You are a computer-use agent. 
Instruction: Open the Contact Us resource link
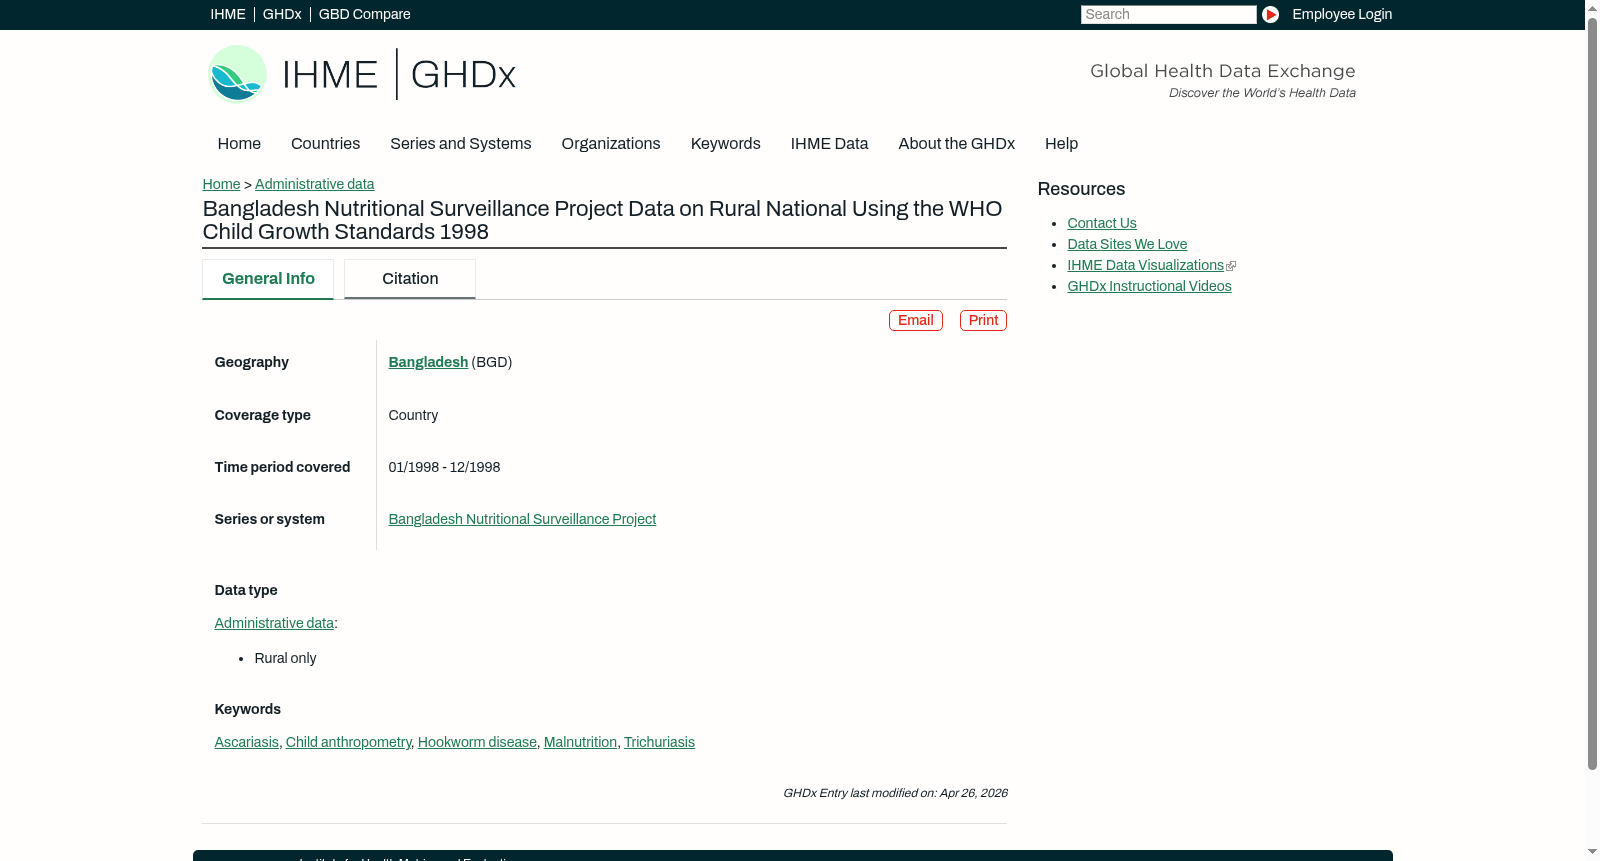[x=1102, y=223]
